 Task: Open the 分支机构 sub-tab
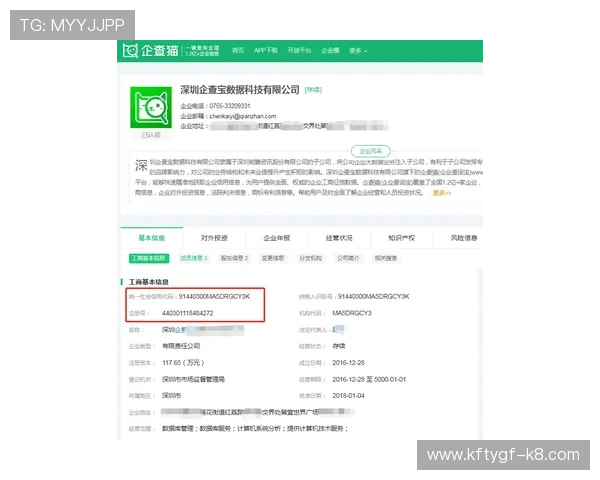tap(310, 258)
